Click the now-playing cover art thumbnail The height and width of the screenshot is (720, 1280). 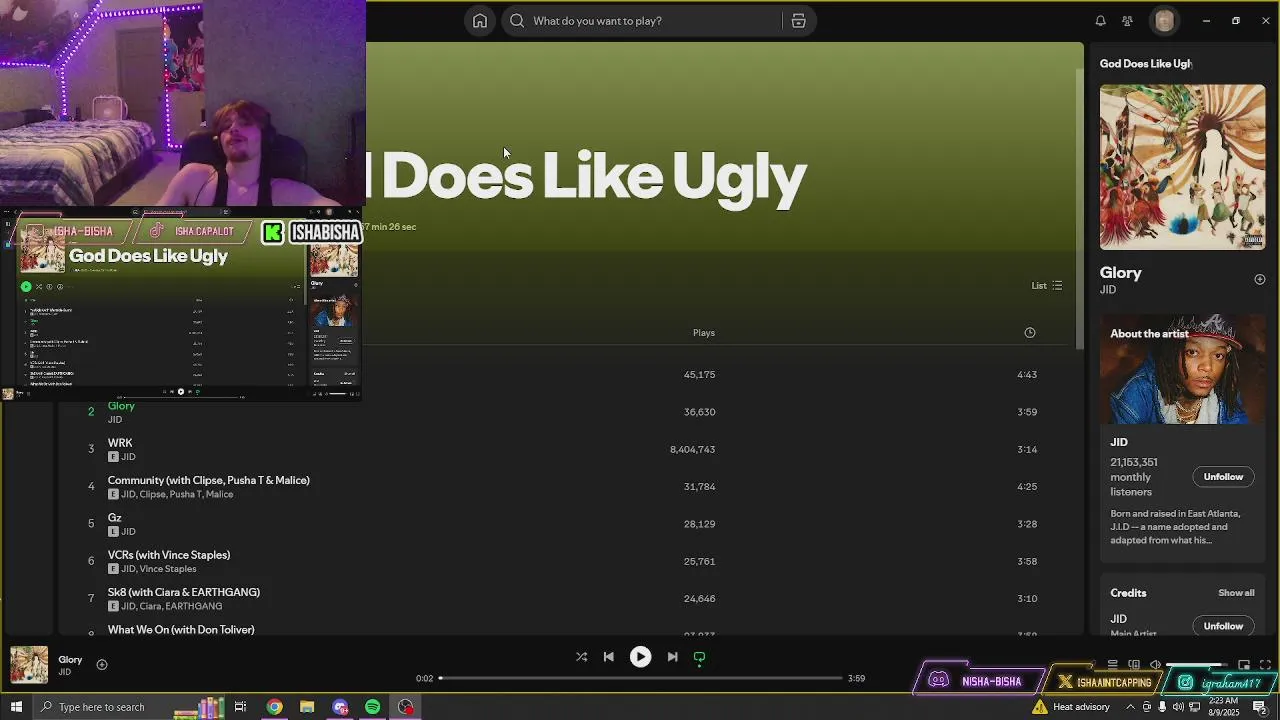pos(29,665)
